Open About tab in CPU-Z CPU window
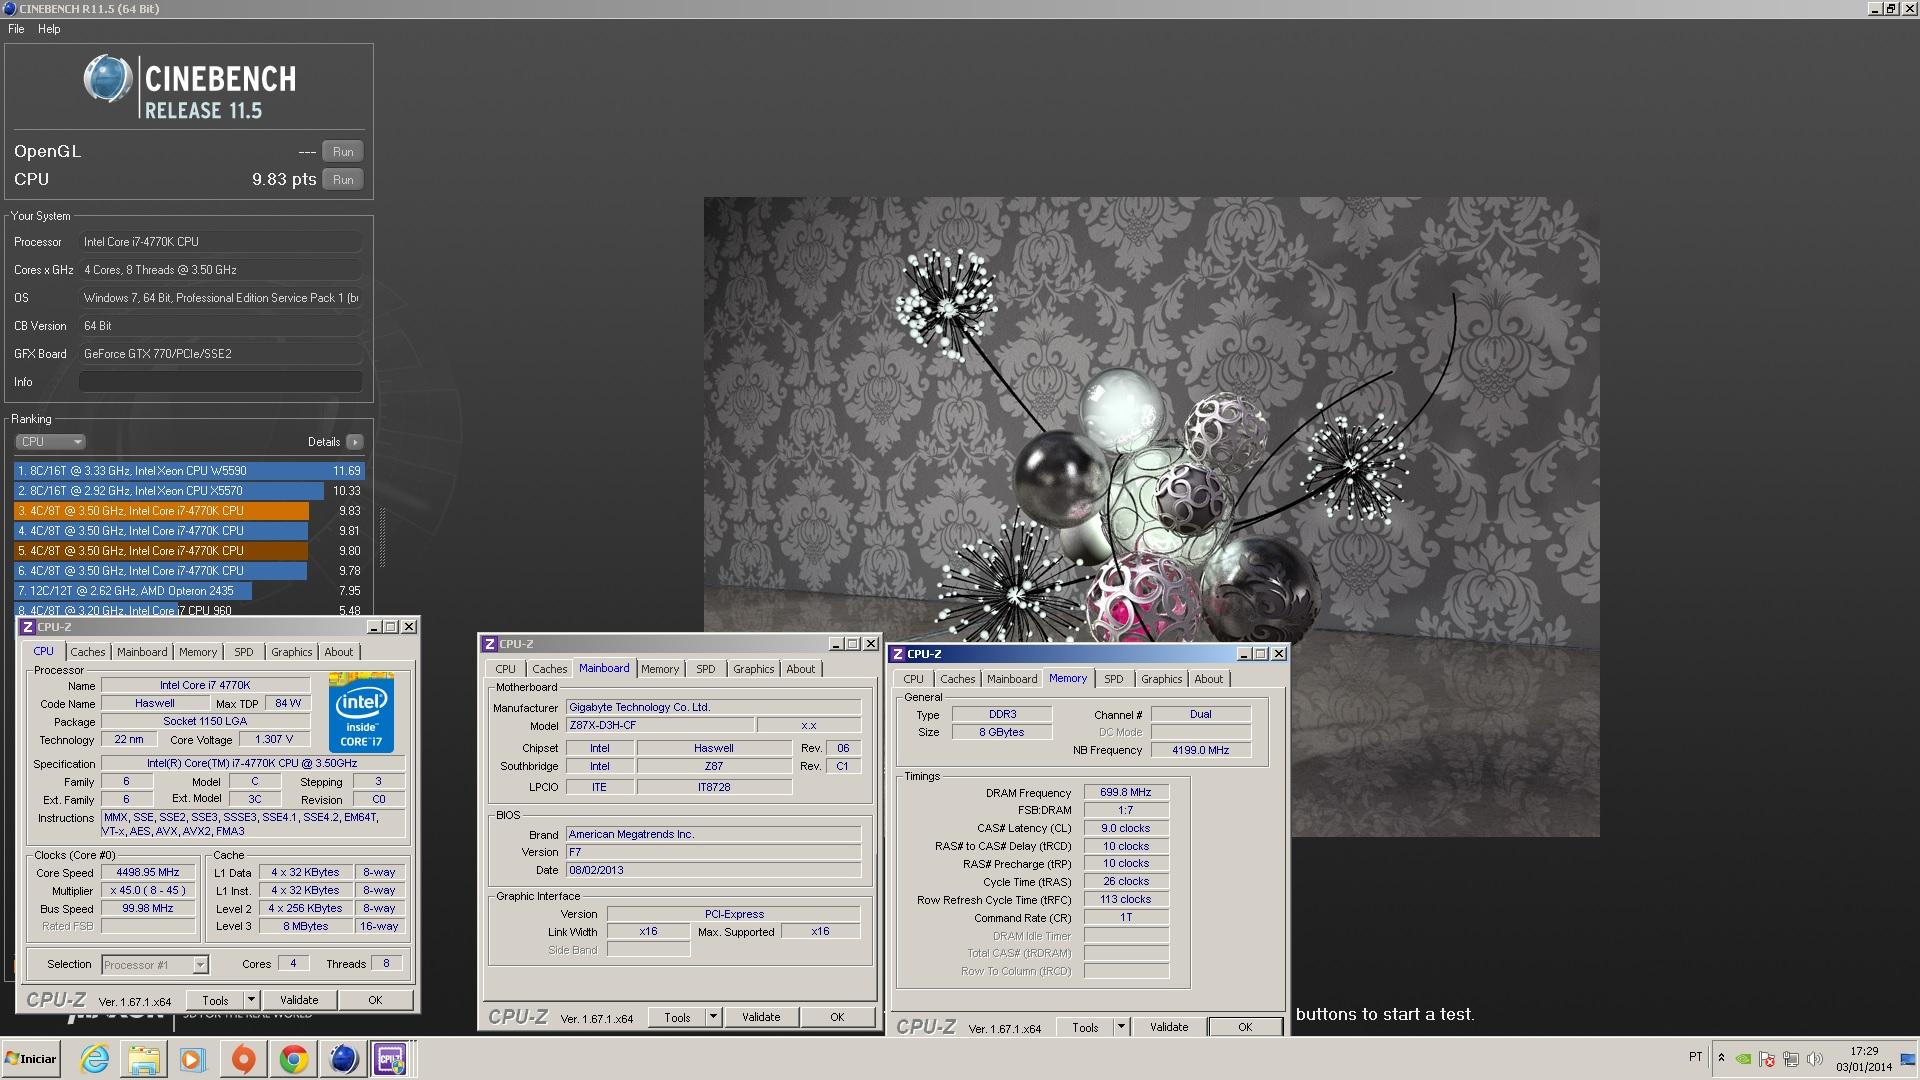This screenshot has width=1920, height=1080. pos(339,652)
